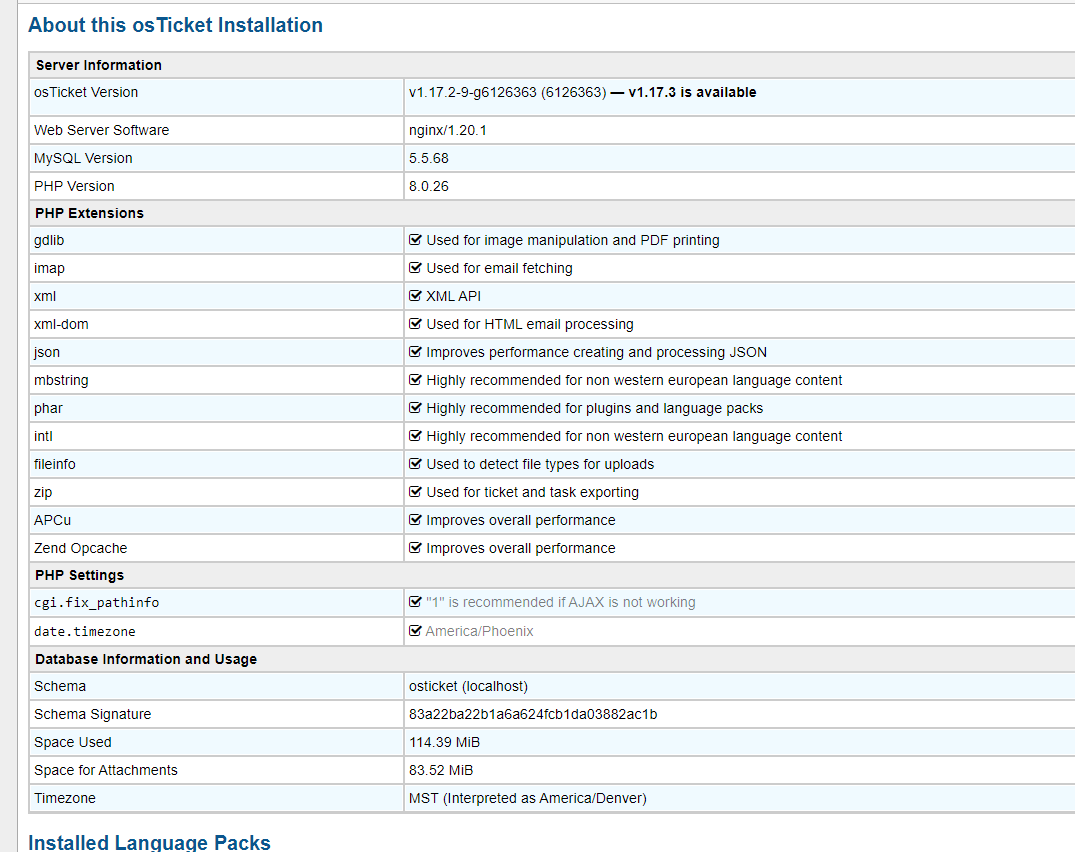The width and height of the screenshot is (1075, 852).
Task: Click the 'v1.17.3 is available' update notice
Action: pyautogui.click(x=691, y=92)
